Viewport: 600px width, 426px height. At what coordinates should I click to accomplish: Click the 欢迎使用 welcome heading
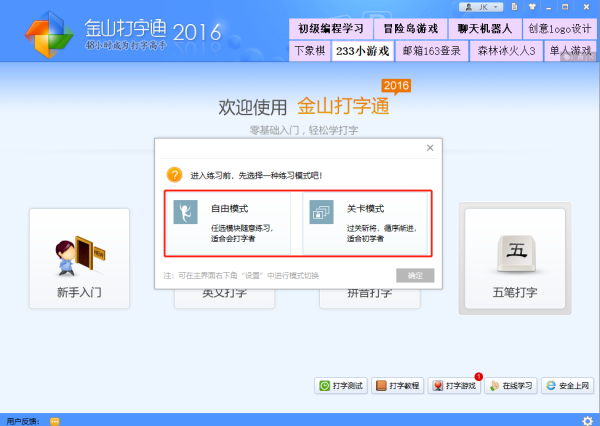253,107
